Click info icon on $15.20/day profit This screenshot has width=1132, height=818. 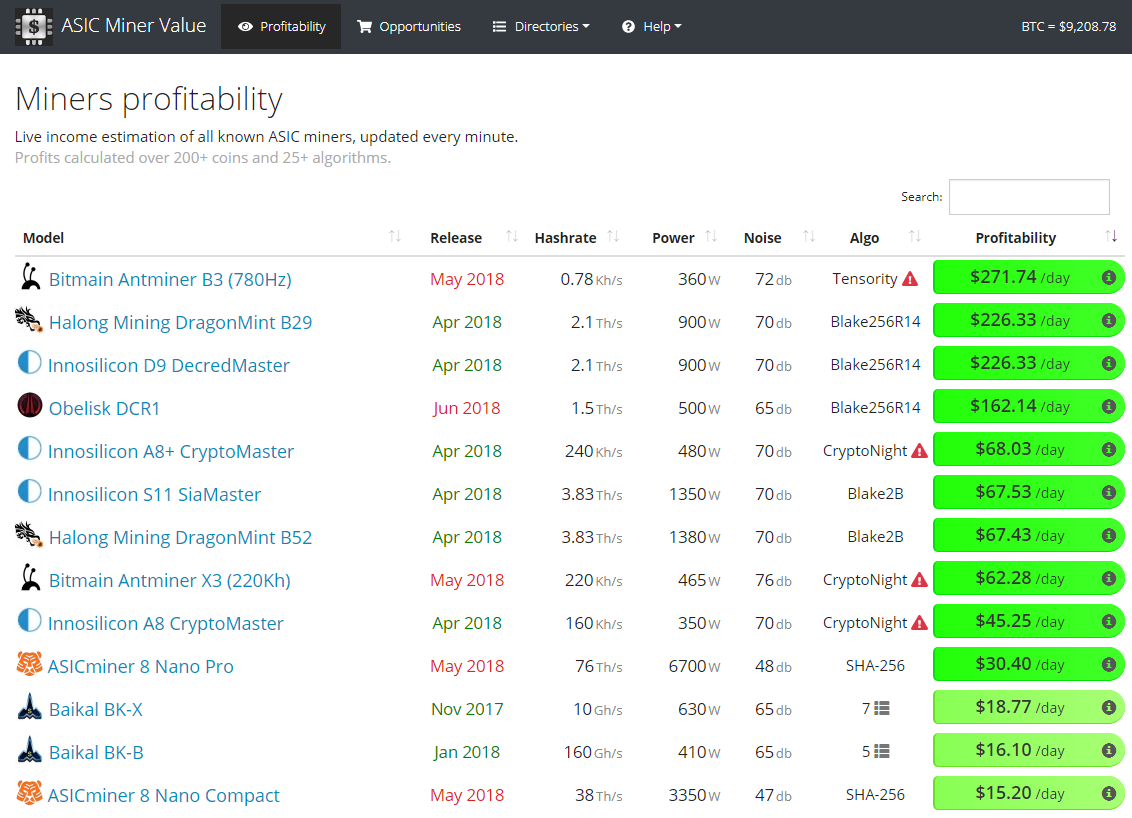[x=1109, y=793]
